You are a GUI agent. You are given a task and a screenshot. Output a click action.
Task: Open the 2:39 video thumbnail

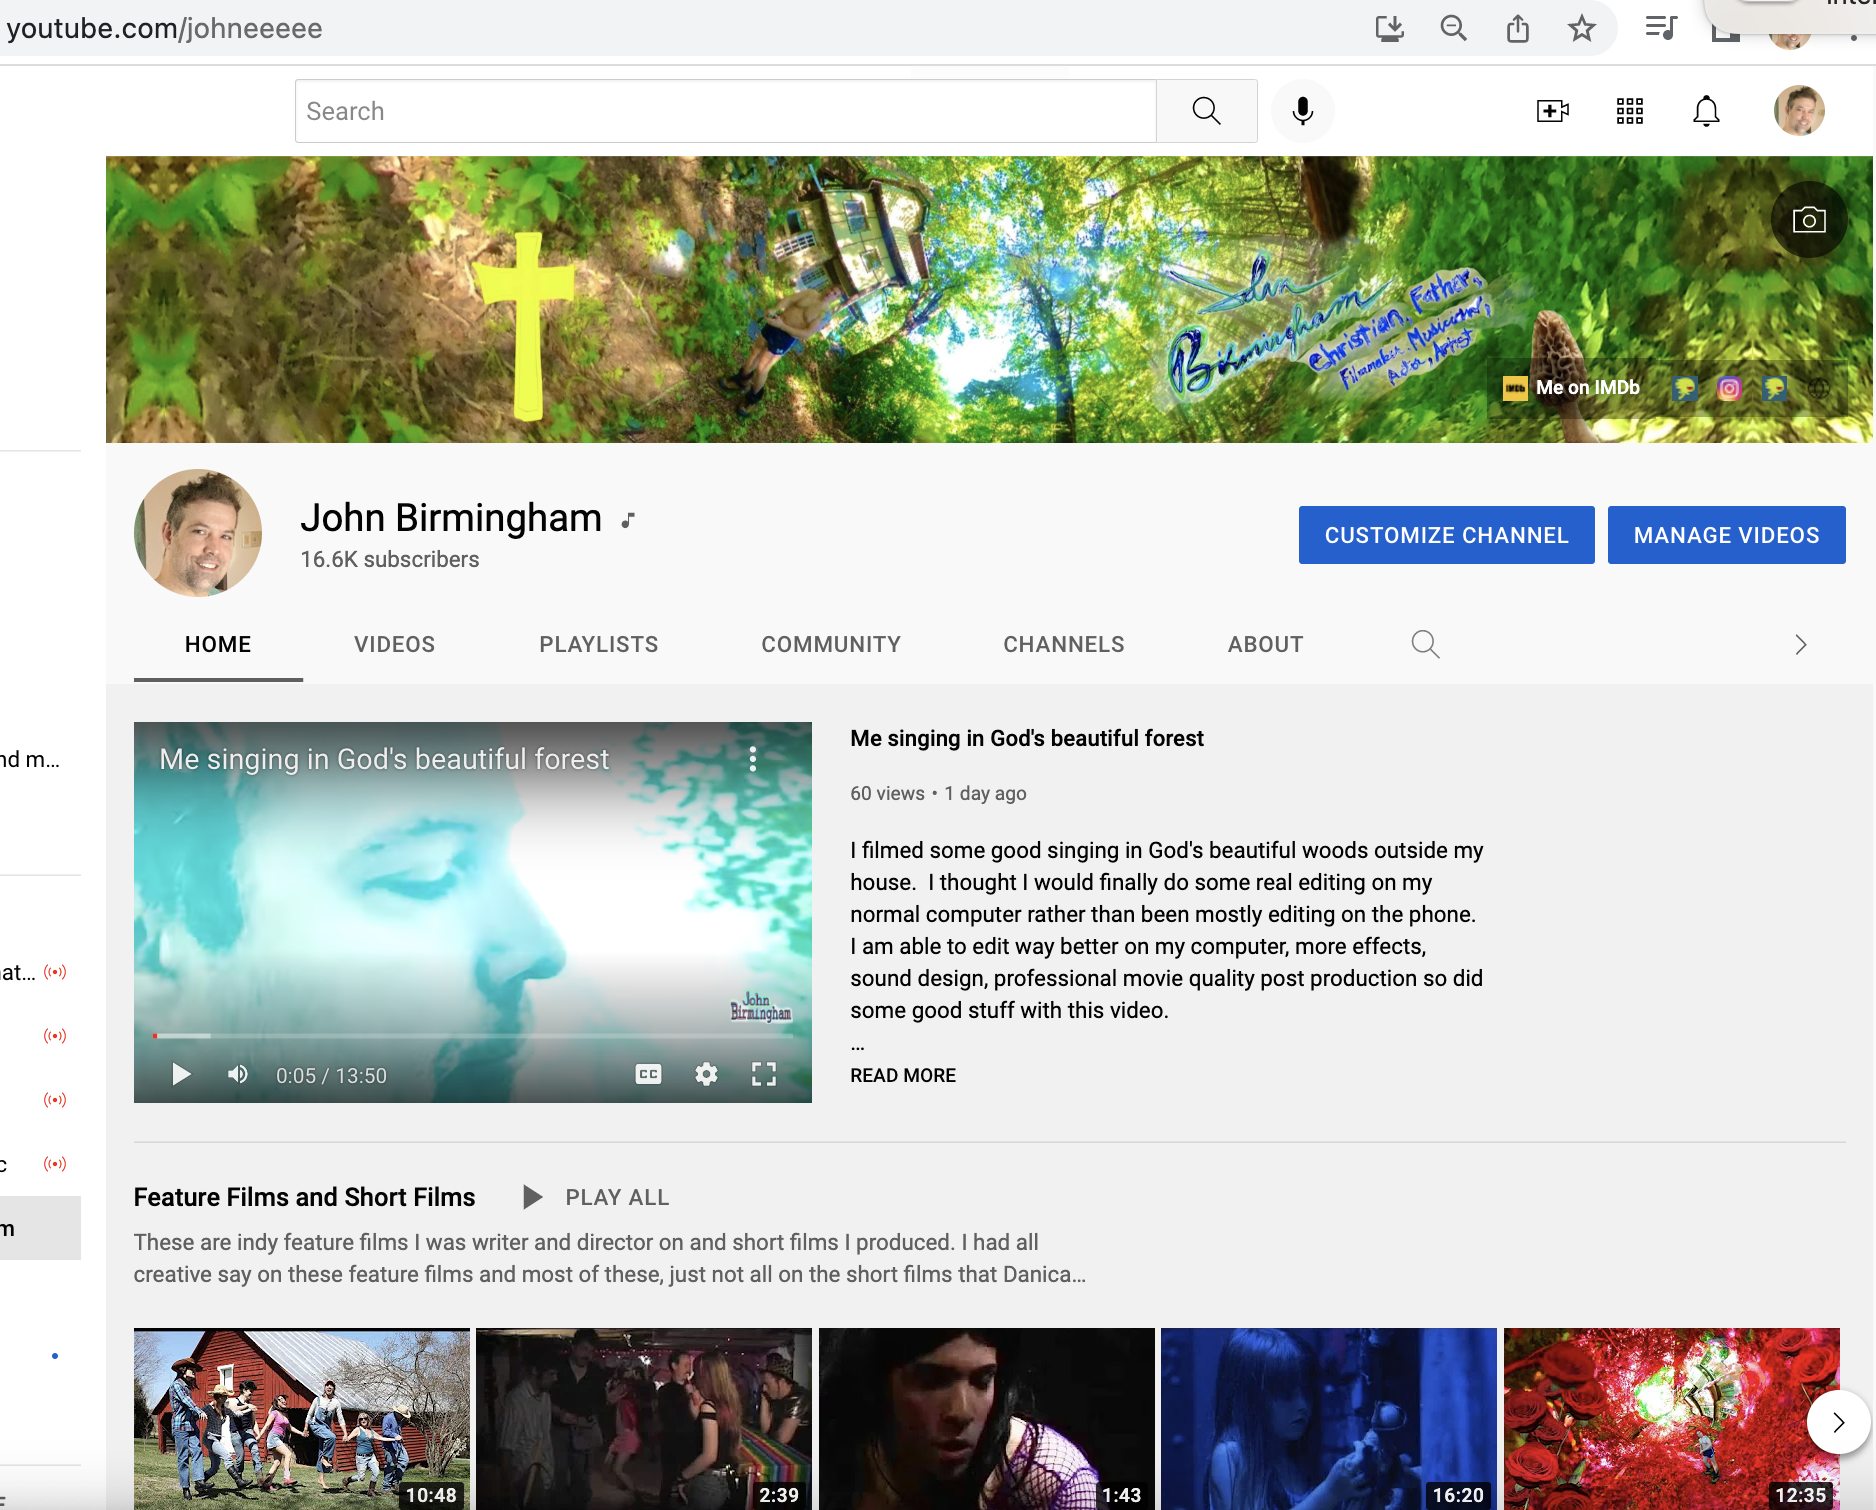(644, 1419)
